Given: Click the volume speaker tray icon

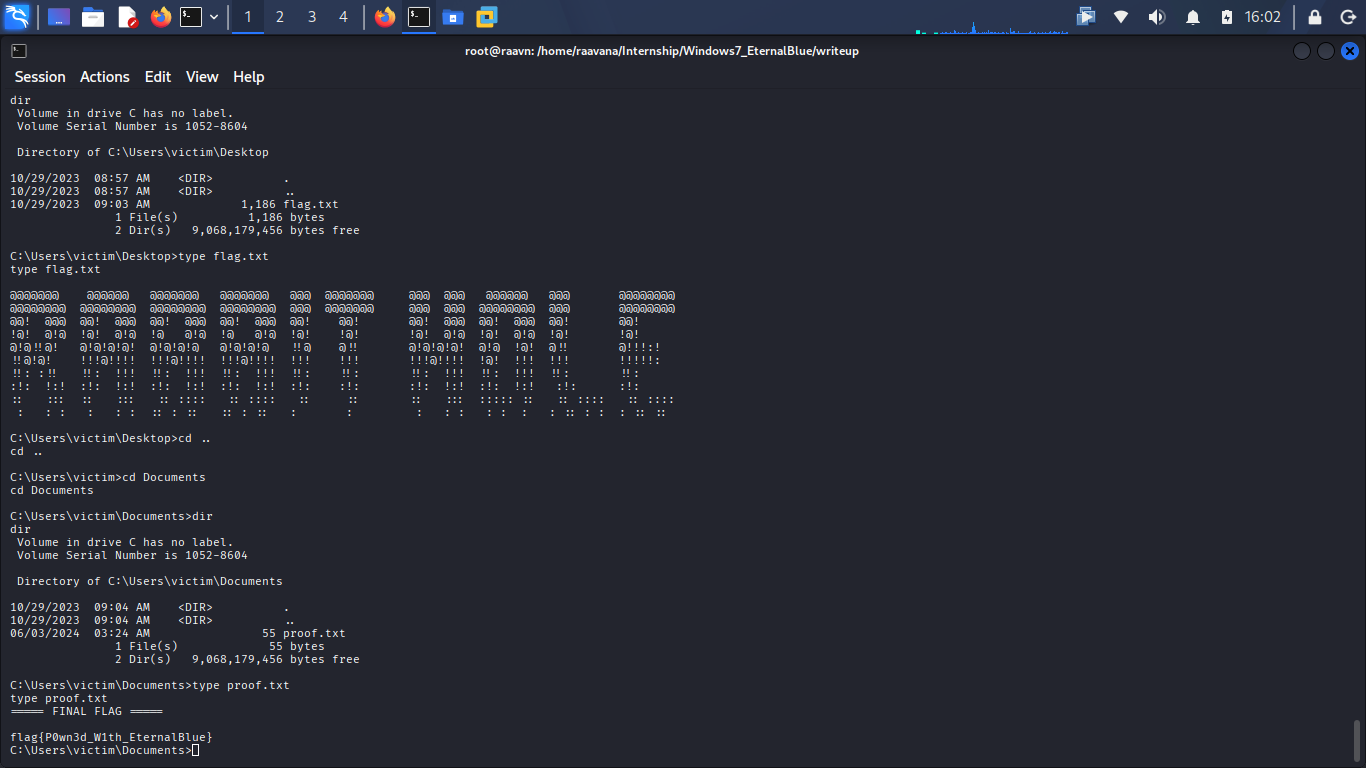Looking at the screenshot, I should coord(1157,17).
